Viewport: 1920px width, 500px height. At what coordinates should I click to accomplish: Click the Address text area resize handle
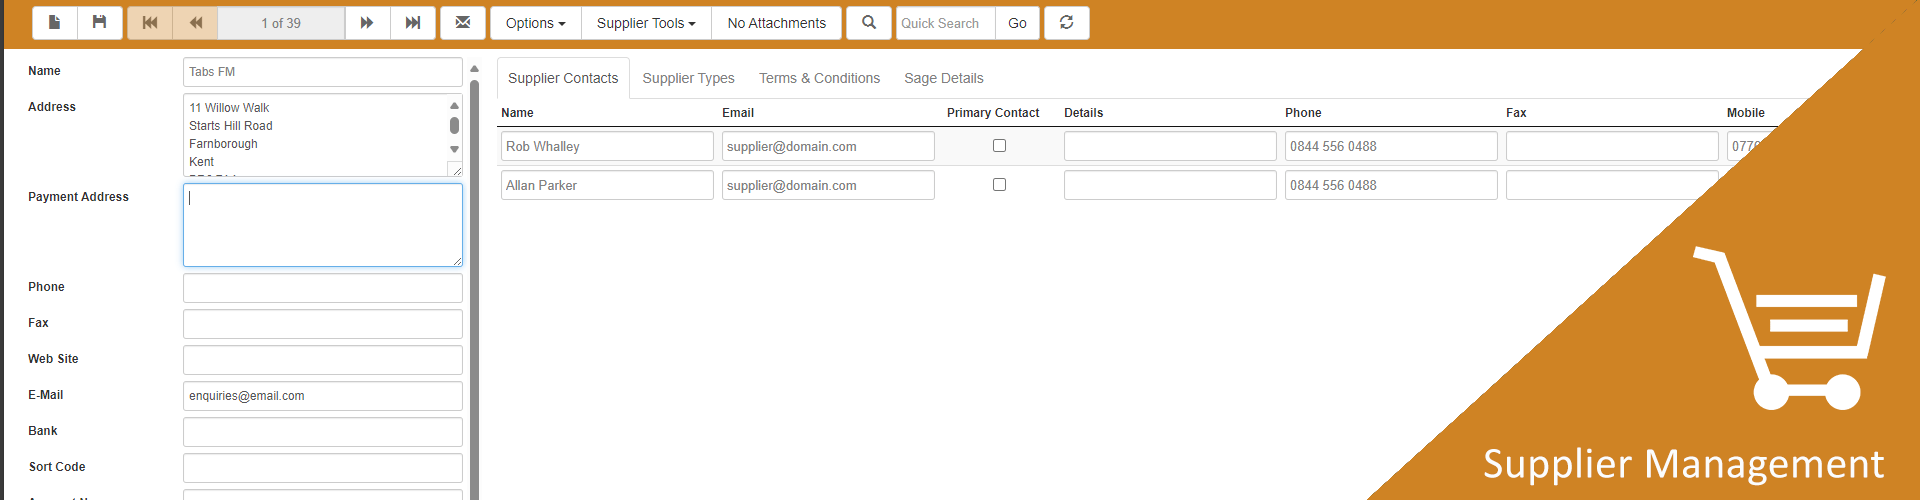tap(455, 169)
